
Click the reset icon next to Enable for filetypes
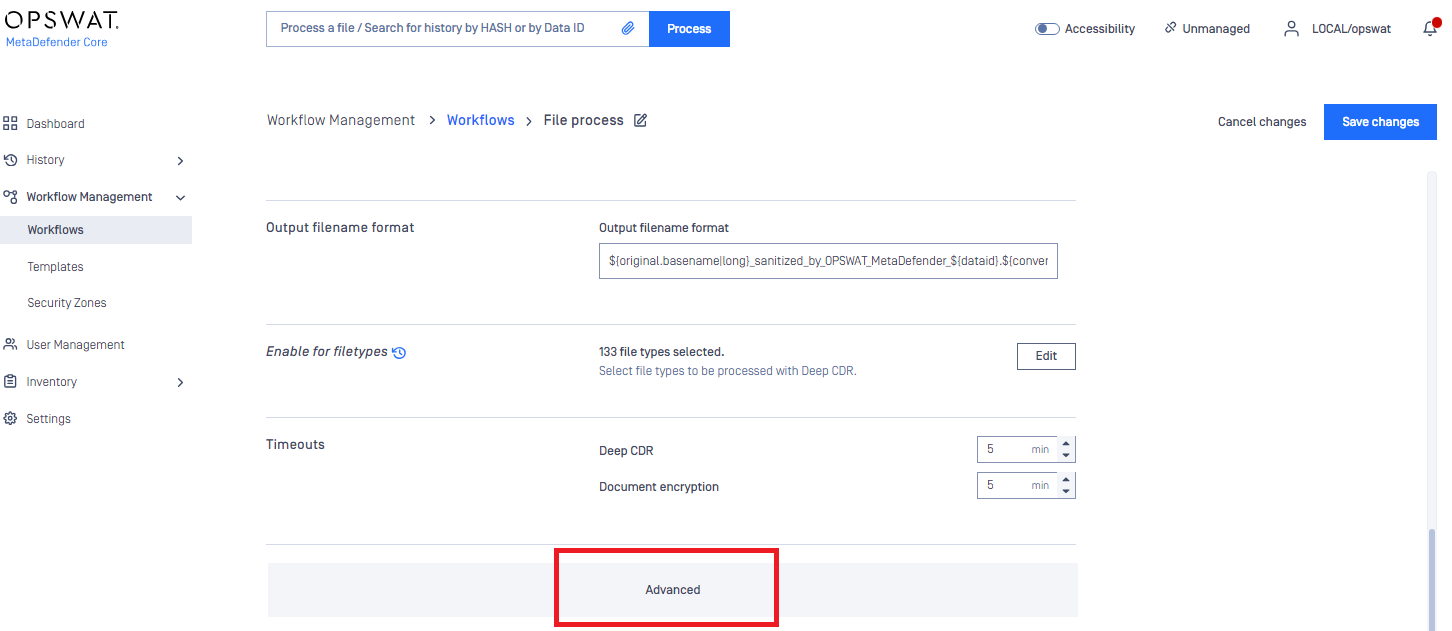(x=399, y=353)
